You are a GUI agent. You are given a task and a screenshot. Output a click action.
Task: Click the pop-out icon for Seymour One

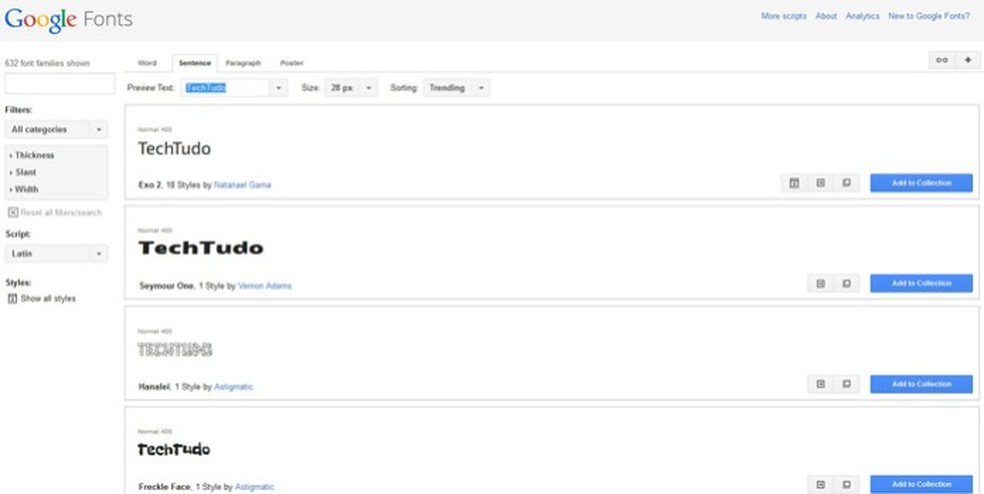[x=847, y=284]
